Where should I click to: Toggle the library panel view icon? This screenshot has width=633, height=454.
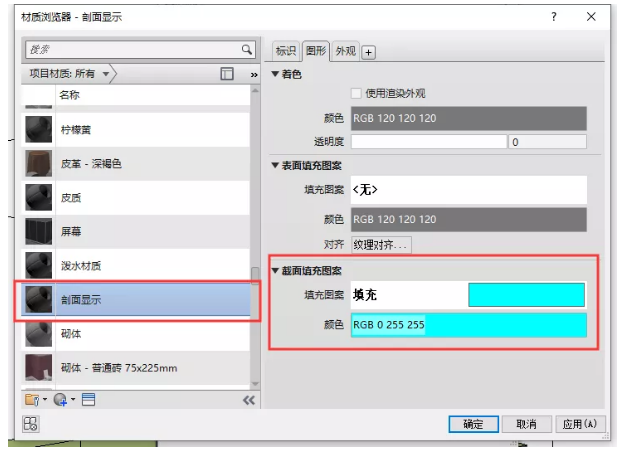[x=227, y=74]
